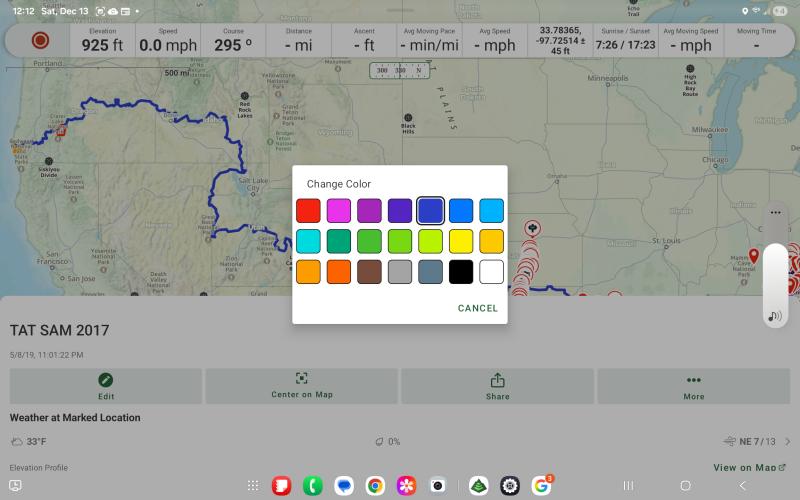The image size is (800, 500).
Task: Tap the Distance stat tile
Action: (x=298, y=40)
